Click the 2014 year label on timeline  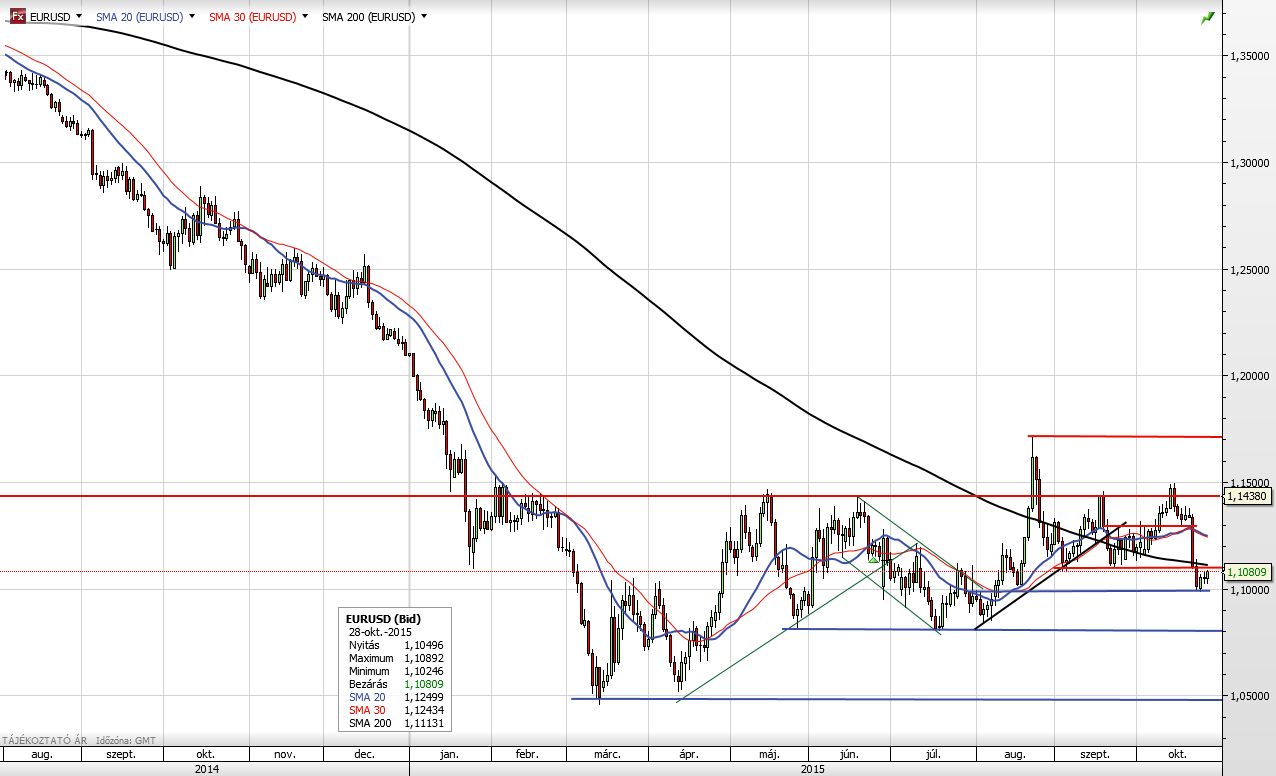[x=206, y=768]
